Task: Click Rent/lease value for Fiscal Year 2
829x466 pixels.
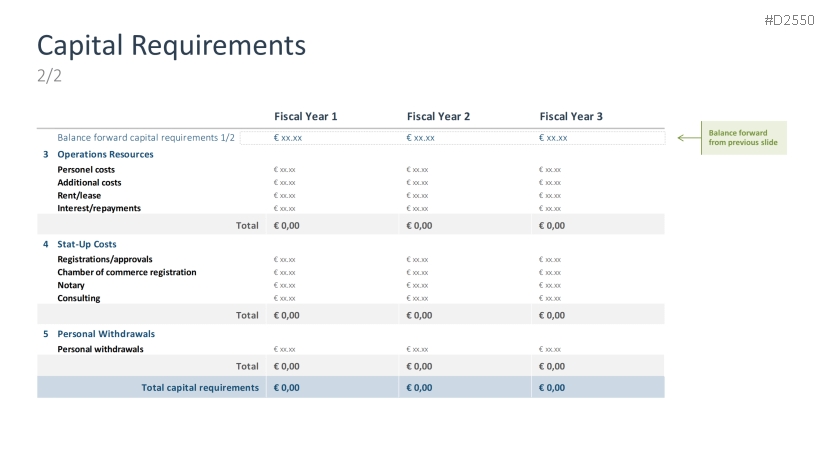Action: point(417,196)
